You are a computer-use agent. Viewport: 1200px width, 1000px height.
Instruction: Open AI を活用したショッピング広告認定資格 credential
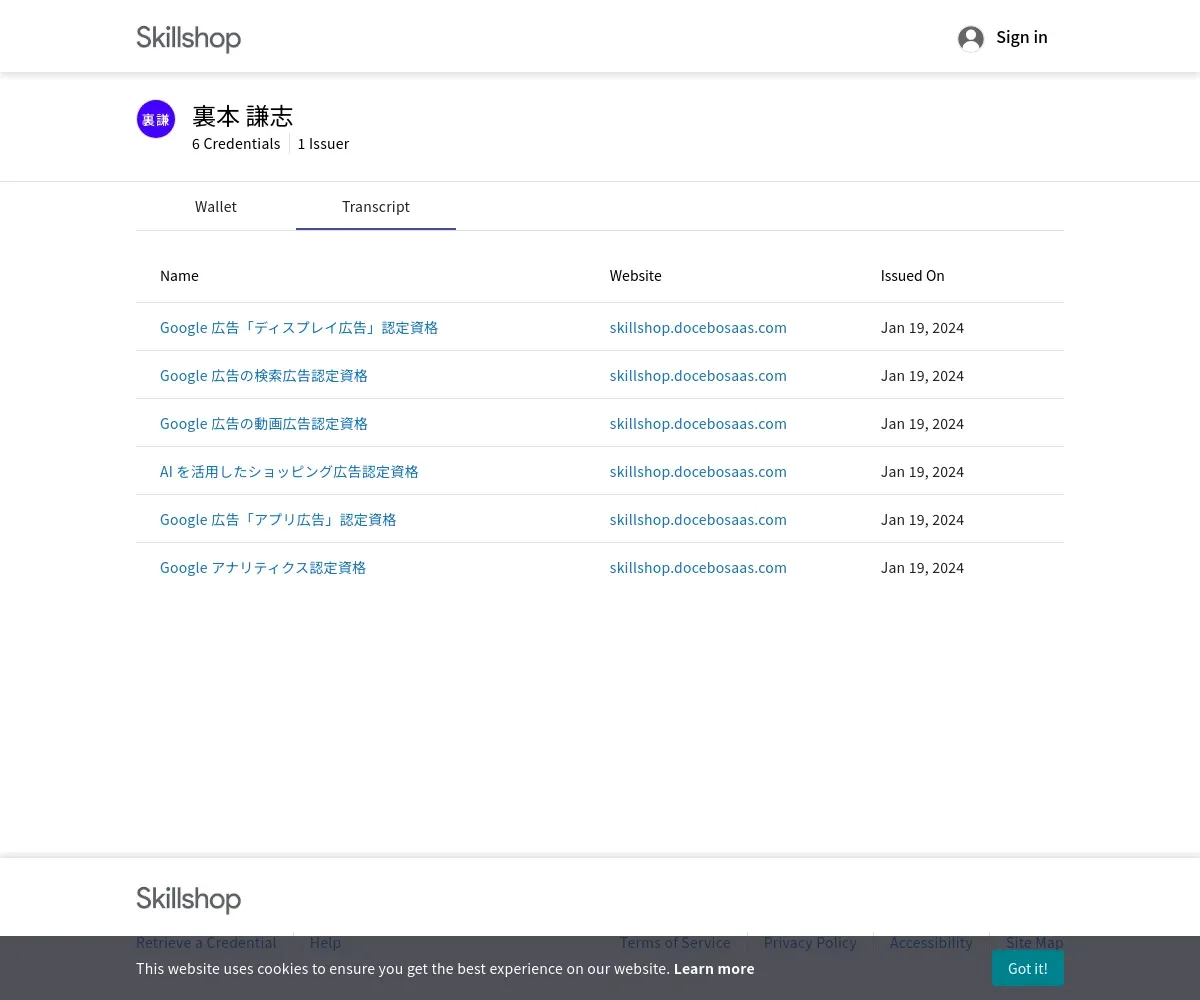click(289, 472)
